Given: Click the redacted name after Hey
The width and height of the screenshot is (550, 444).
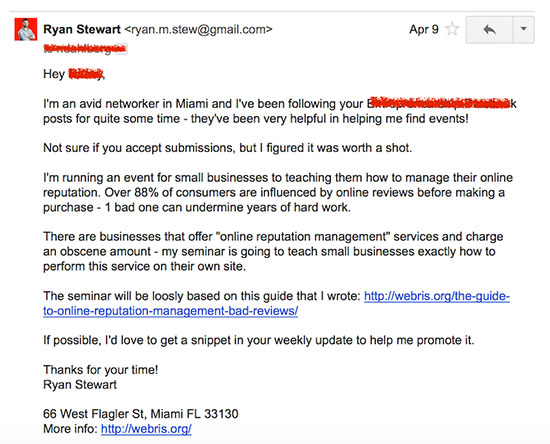Looking at the screenshot, I should [86, 74].
